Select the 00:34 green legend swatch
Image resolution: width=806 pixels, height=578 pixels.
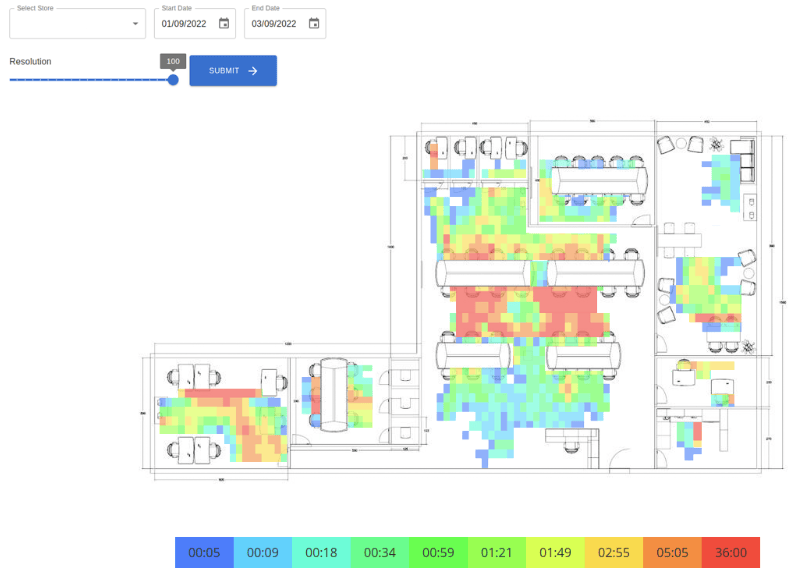pyautogui.click(x=380, y=552)
